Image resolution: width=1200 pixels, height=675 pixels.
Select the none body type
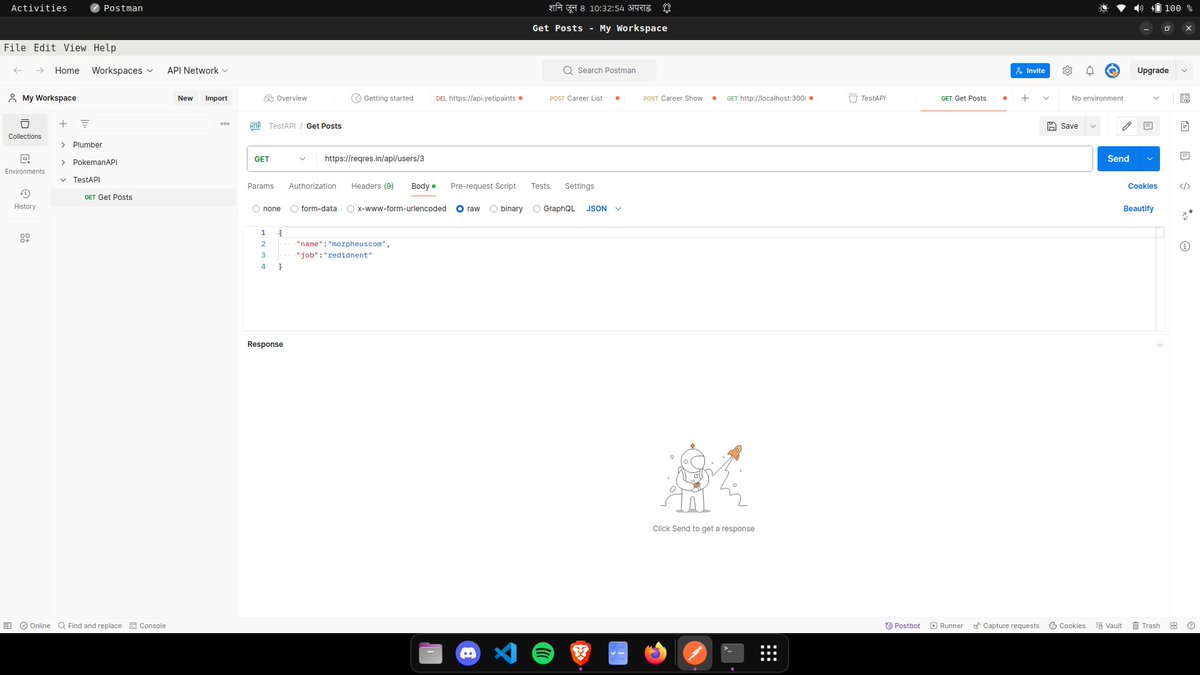click(266, 209)
